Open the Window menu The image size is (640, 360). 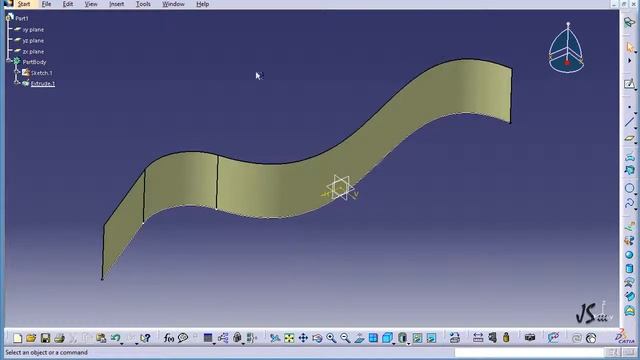(173, 4)
